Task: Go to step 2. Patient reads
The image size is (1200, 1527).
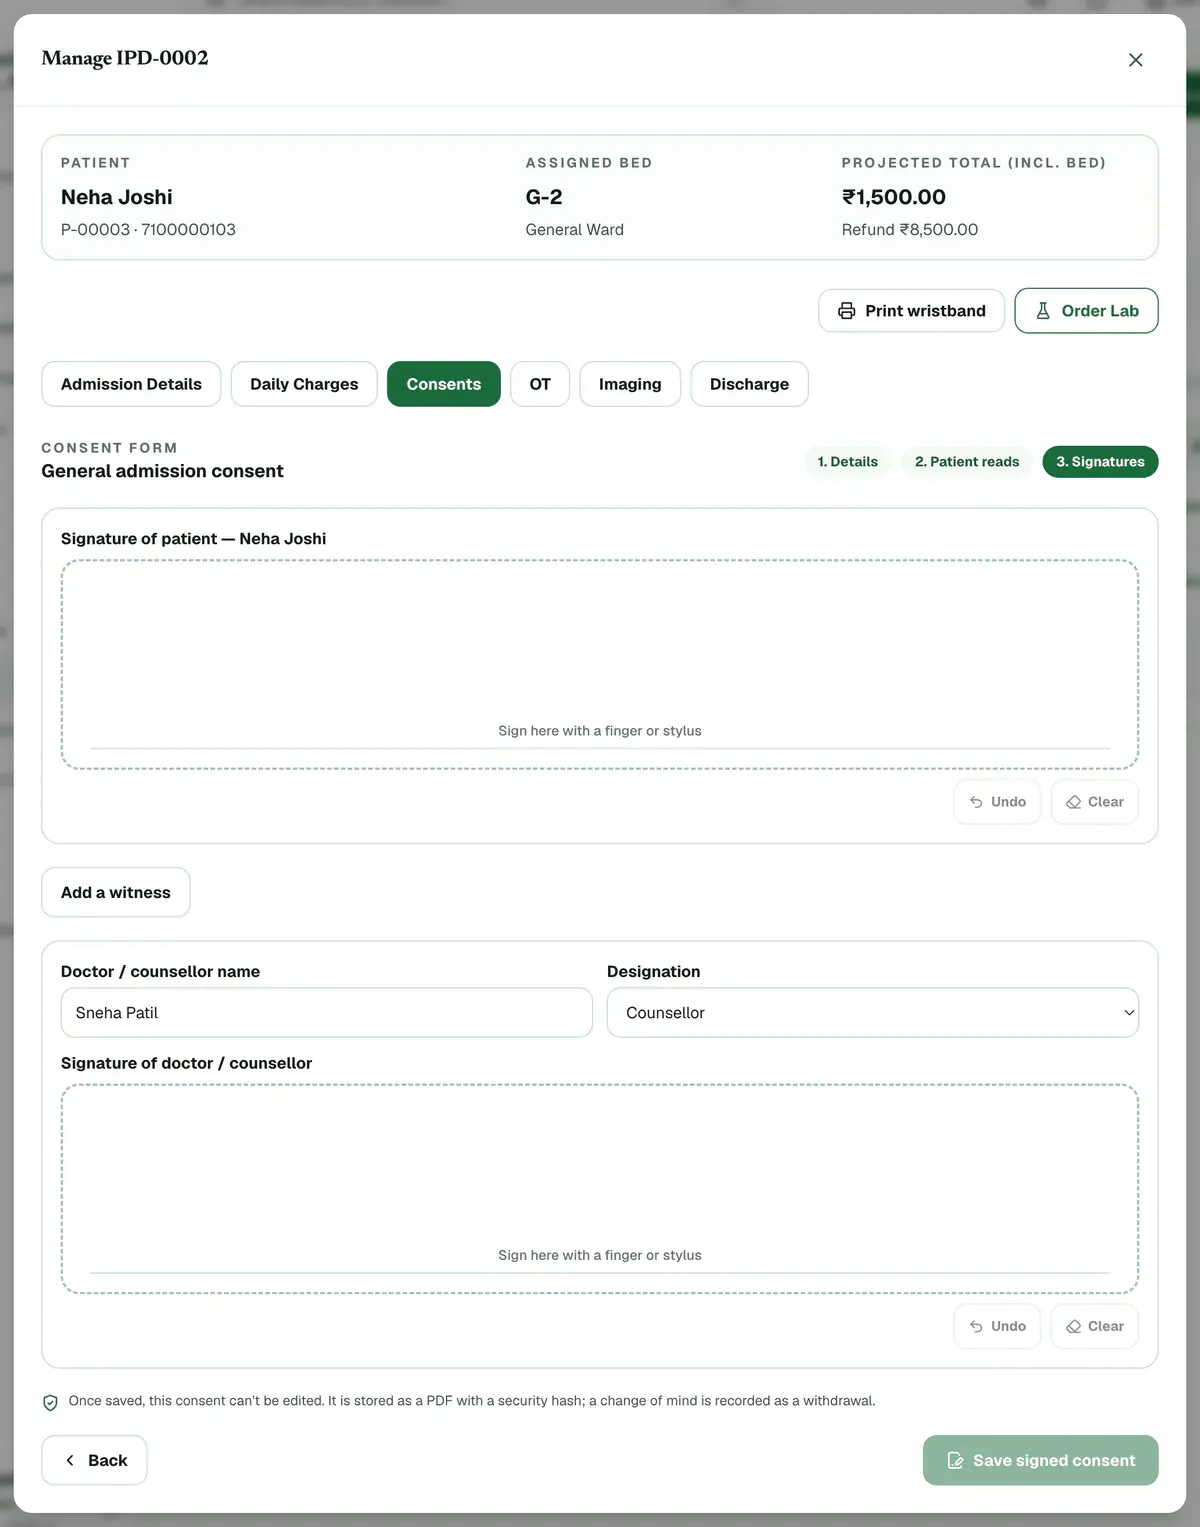Action: (967, 462)
